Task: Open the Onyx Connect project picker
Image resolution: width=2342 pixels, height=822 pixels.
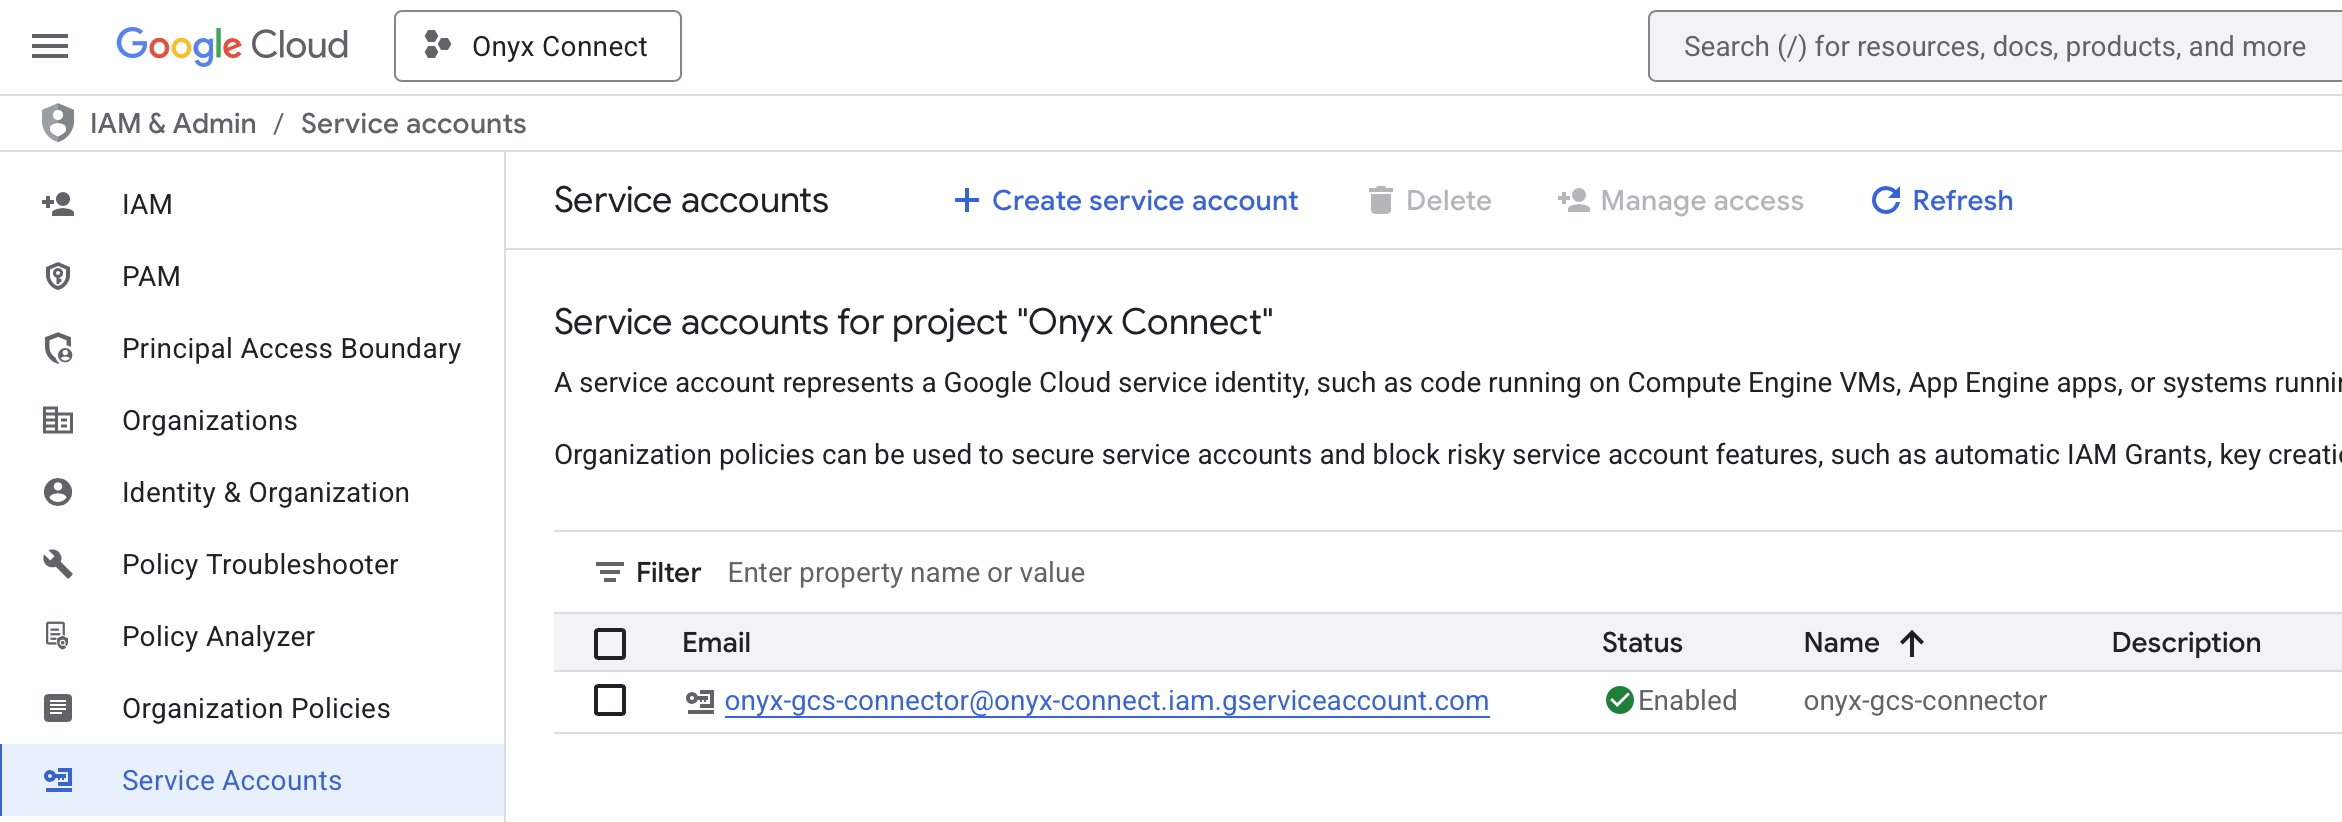Action: (x=538, y=46)
